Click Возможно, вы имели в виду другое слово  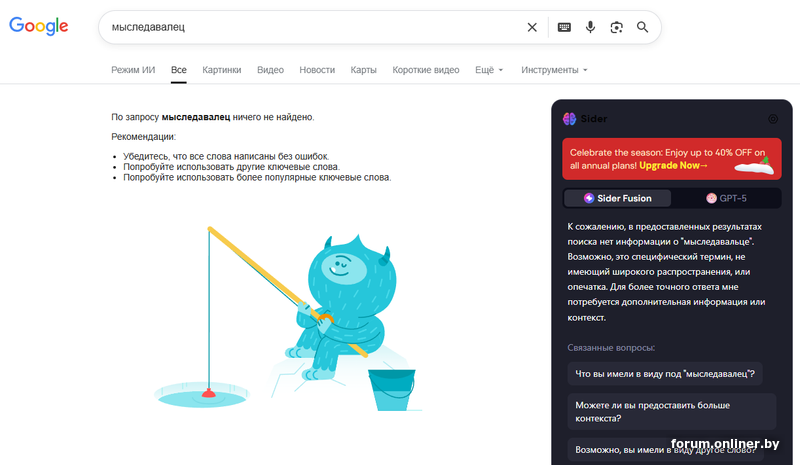[665, 450]
